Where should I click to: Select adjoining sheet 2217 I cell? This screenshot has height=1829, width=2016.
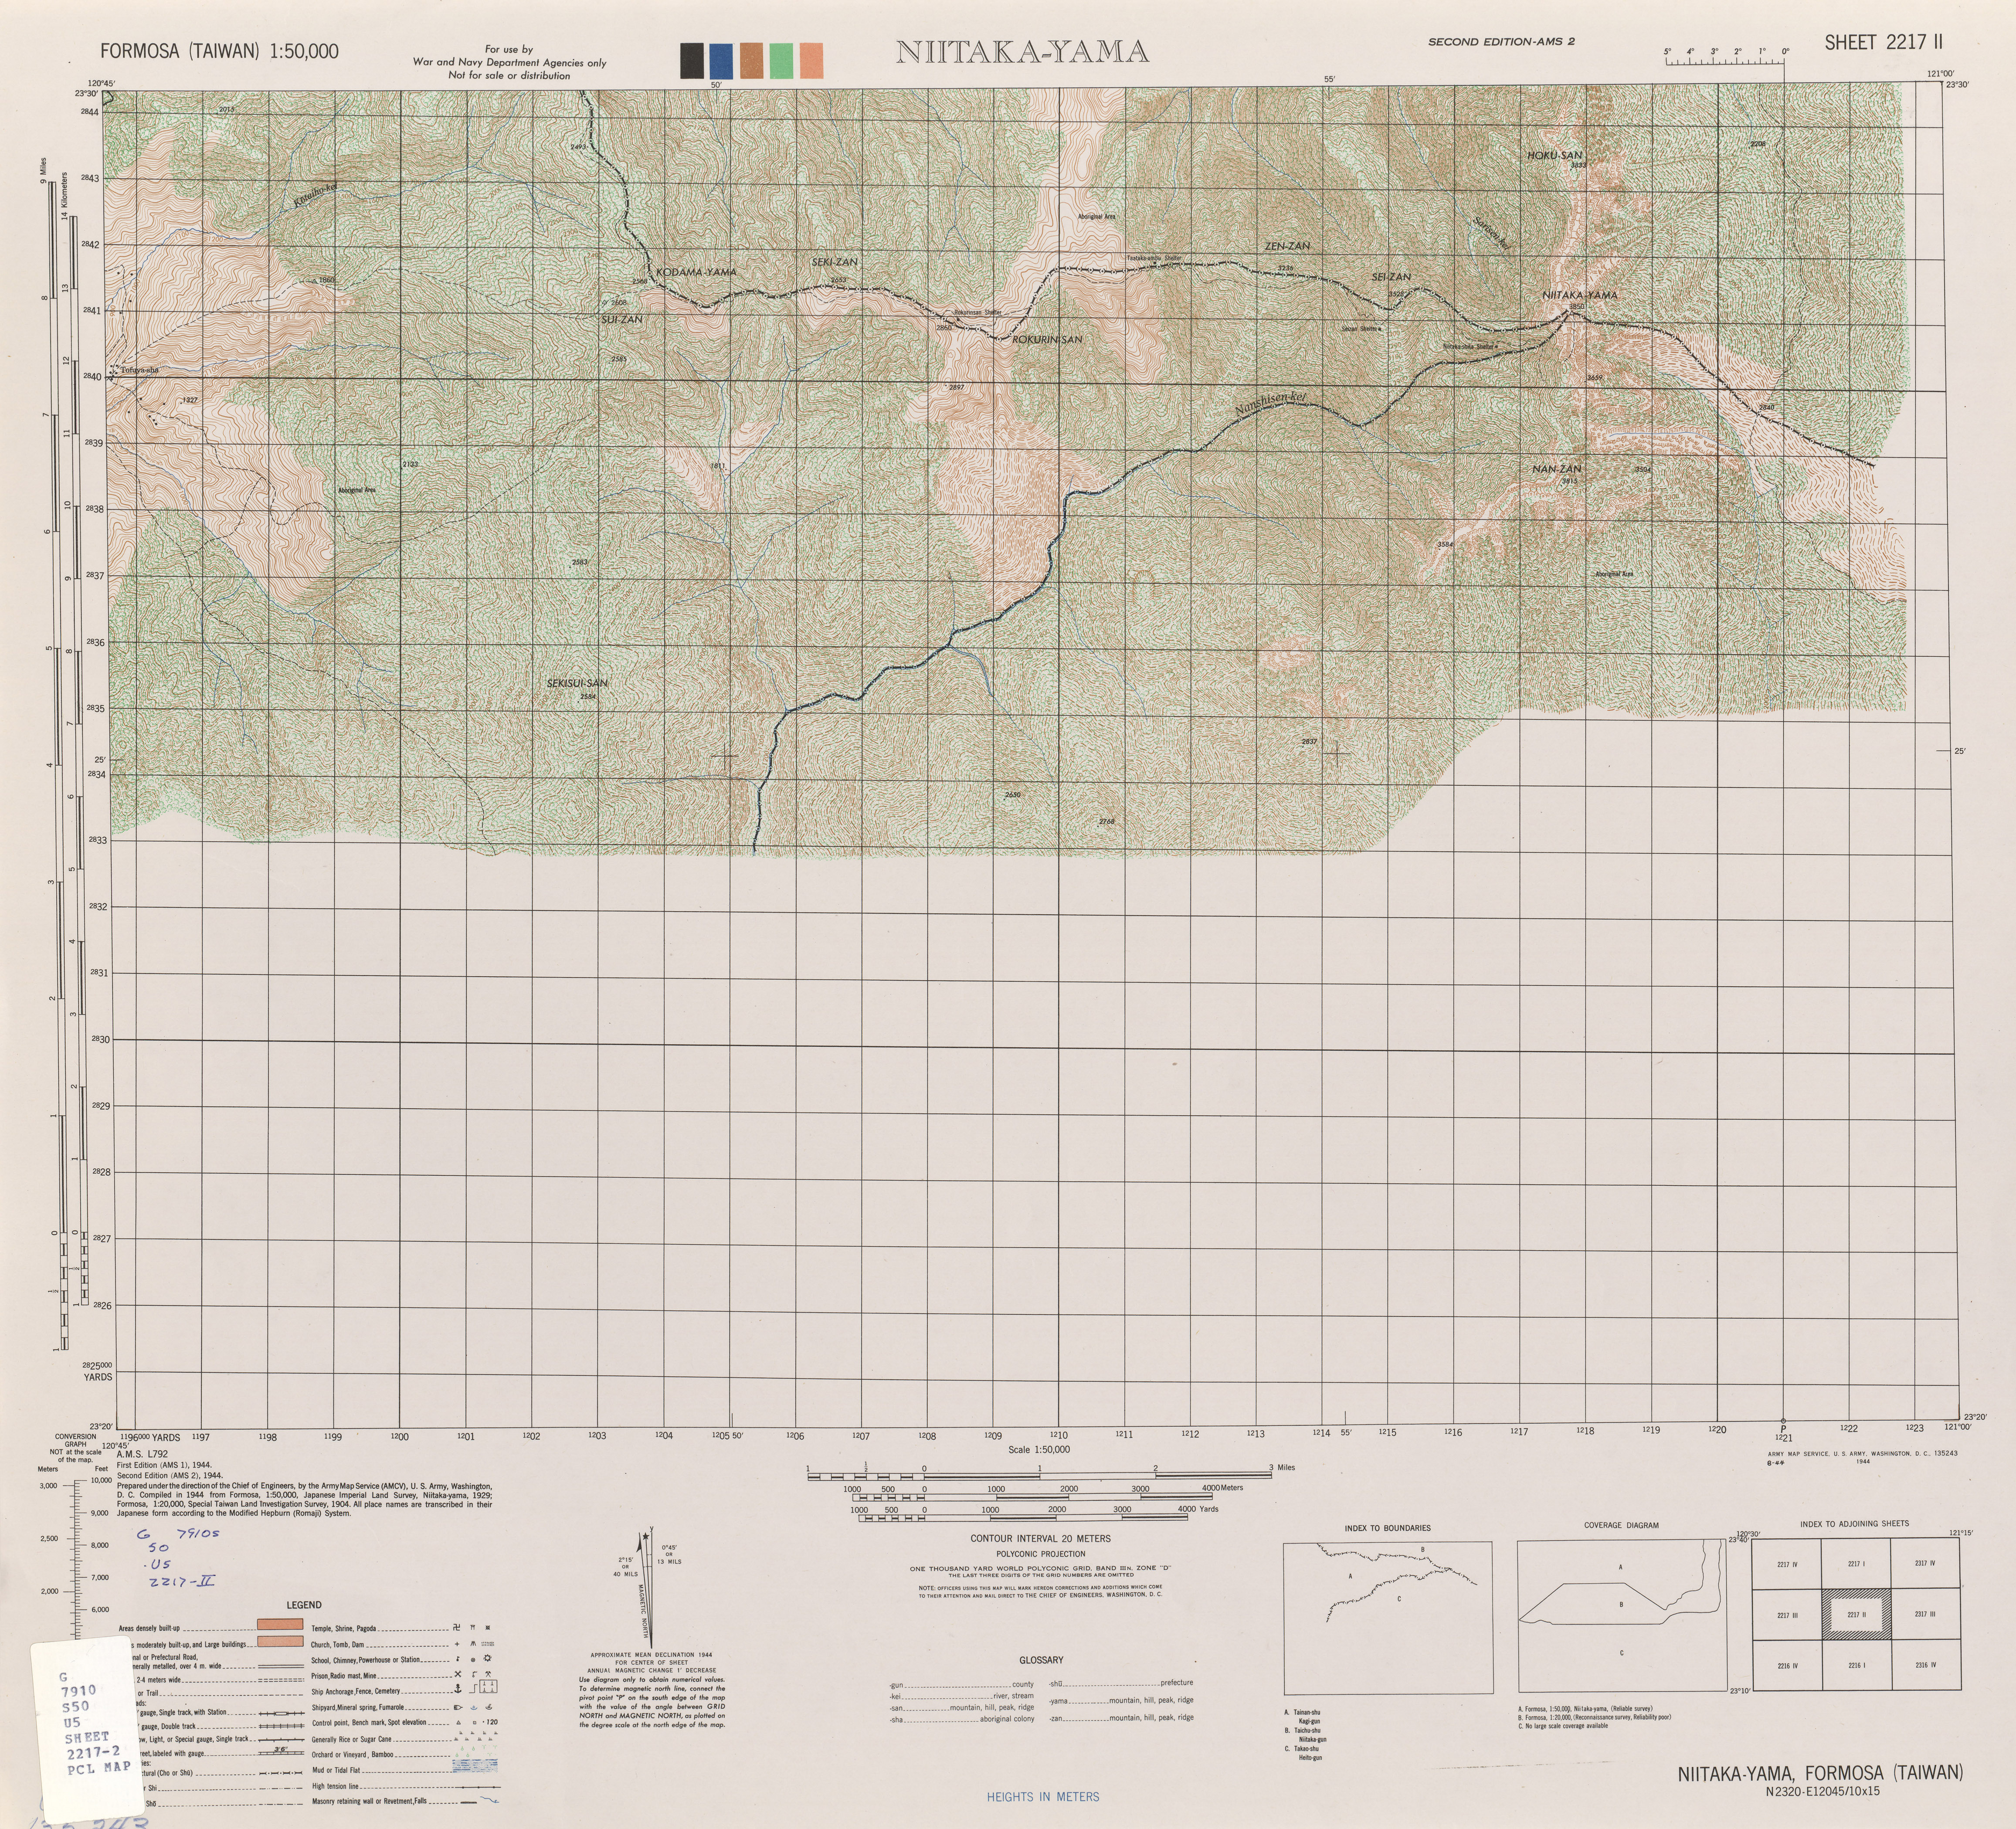coord(1857,1564)
